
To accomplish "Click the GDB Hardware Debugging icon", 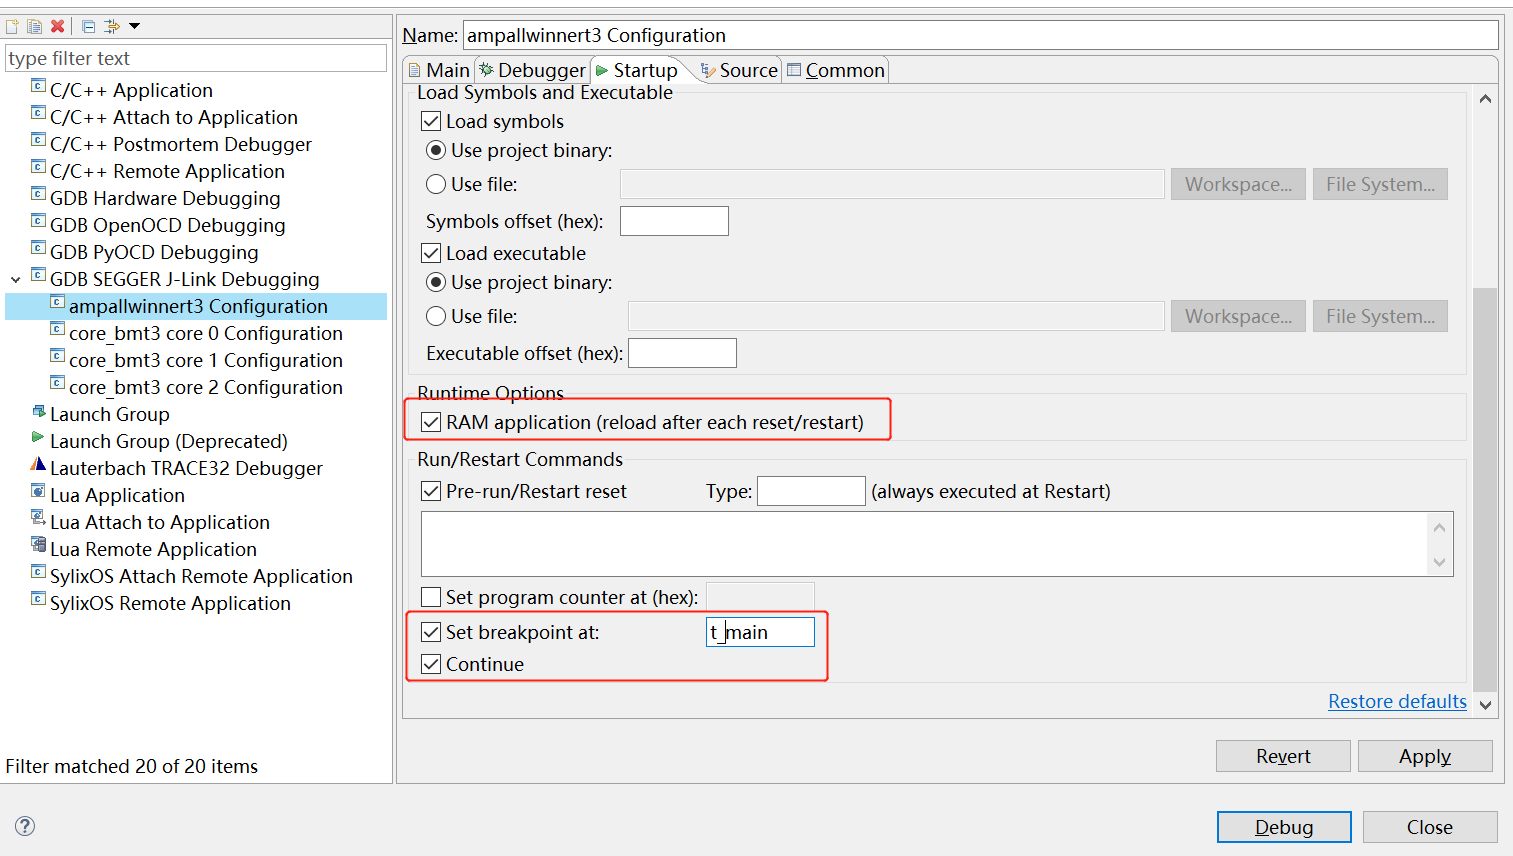I will [x=38, y=193].
